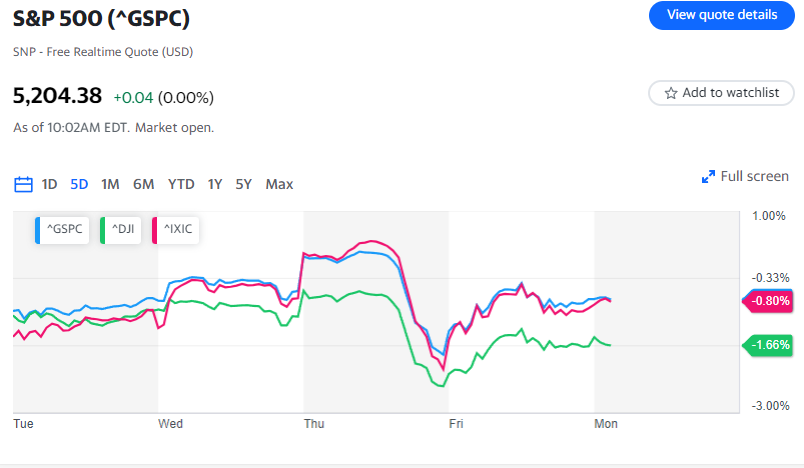Select the 5Y time range
The width and height of the screenshot is (804, 468).
[244, 184]
